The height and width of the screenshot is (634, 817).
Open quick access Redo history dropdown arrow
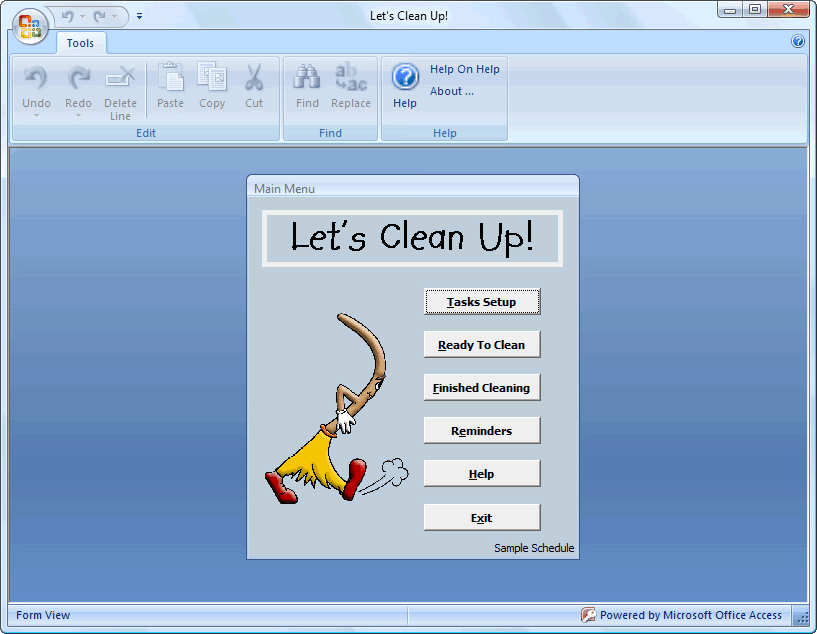114,17
